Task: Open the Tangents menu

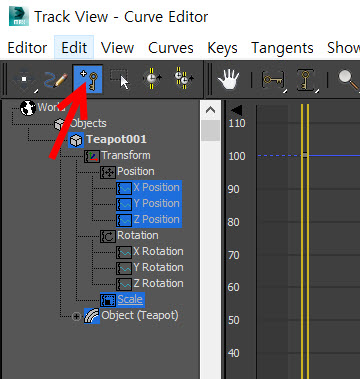Action: pyautogui.click(x=282, y=48)
